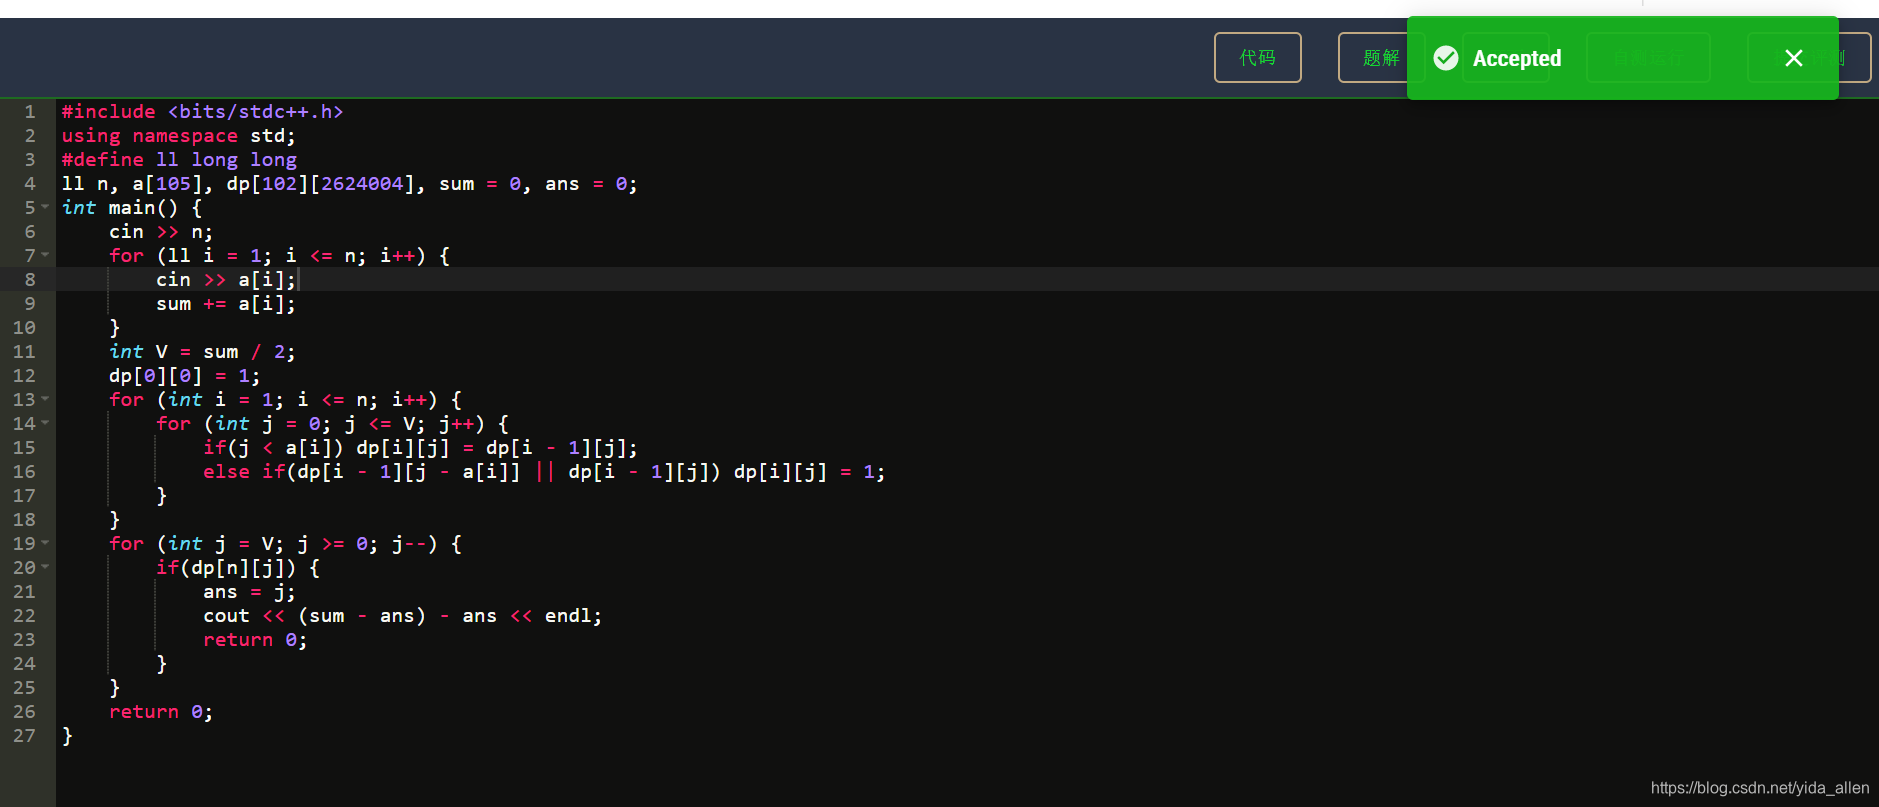Click the 'cout << (sum - ans)' line
This screenshot has height=807, width=1879.
pyautogui.click(x=403, y=615)
